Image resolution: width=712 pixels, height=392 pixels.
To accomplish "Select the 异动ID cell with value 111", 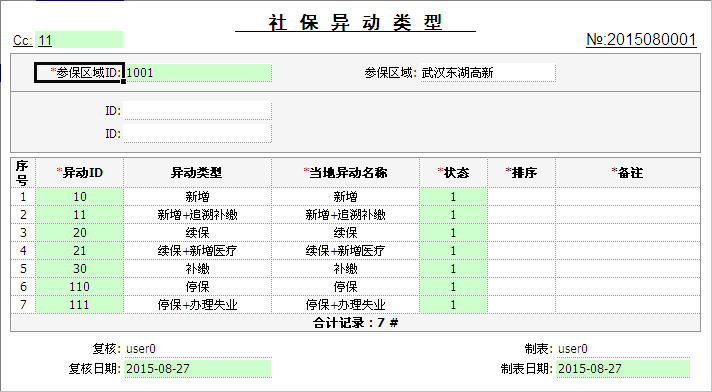I will [x=79, y=305].
